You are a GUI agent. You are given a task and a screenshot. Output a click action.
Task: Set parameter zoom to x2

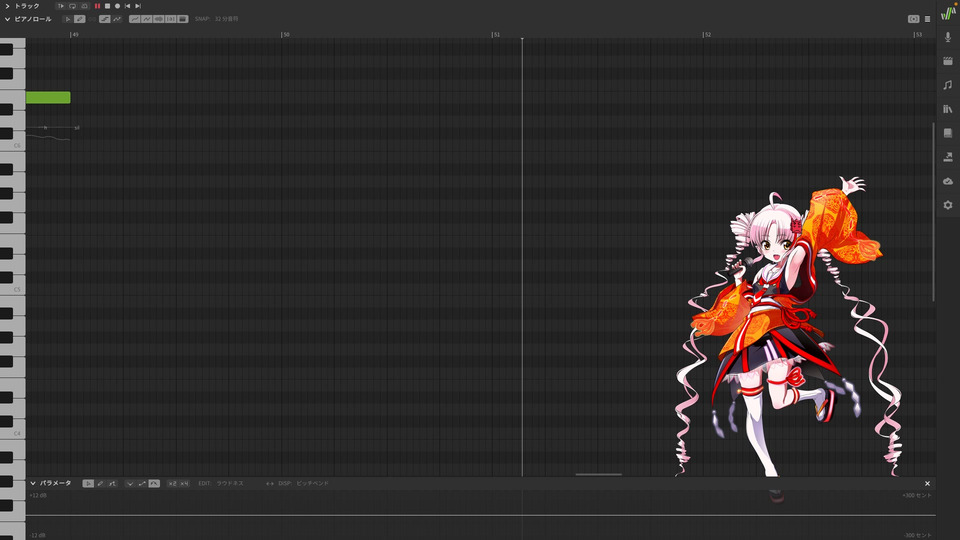(172, 484)
